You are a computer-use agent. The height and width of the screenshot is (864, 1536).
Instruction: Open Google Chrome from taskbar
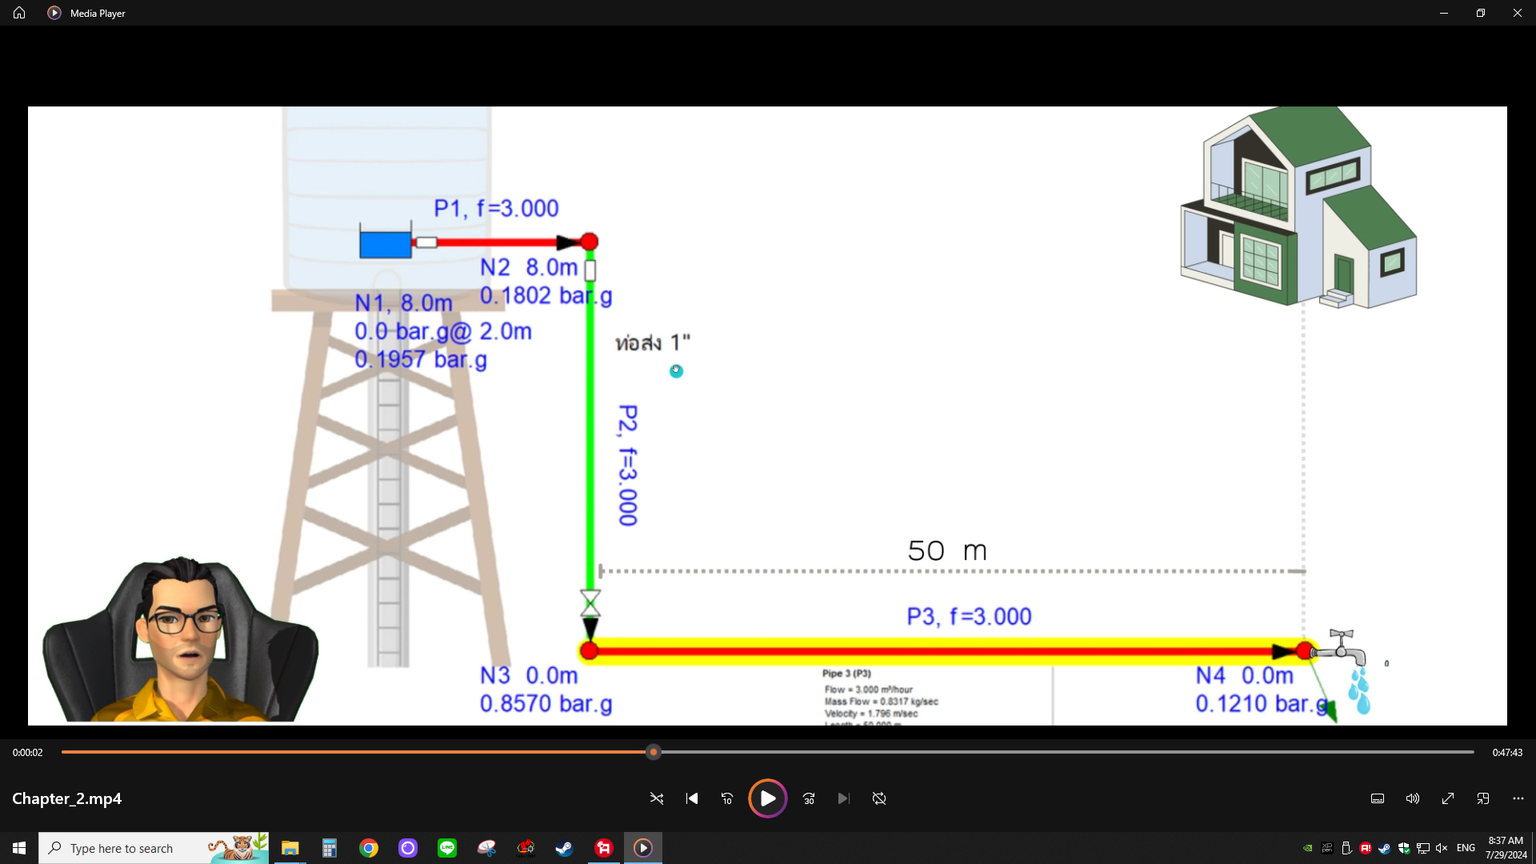[369, 848]
